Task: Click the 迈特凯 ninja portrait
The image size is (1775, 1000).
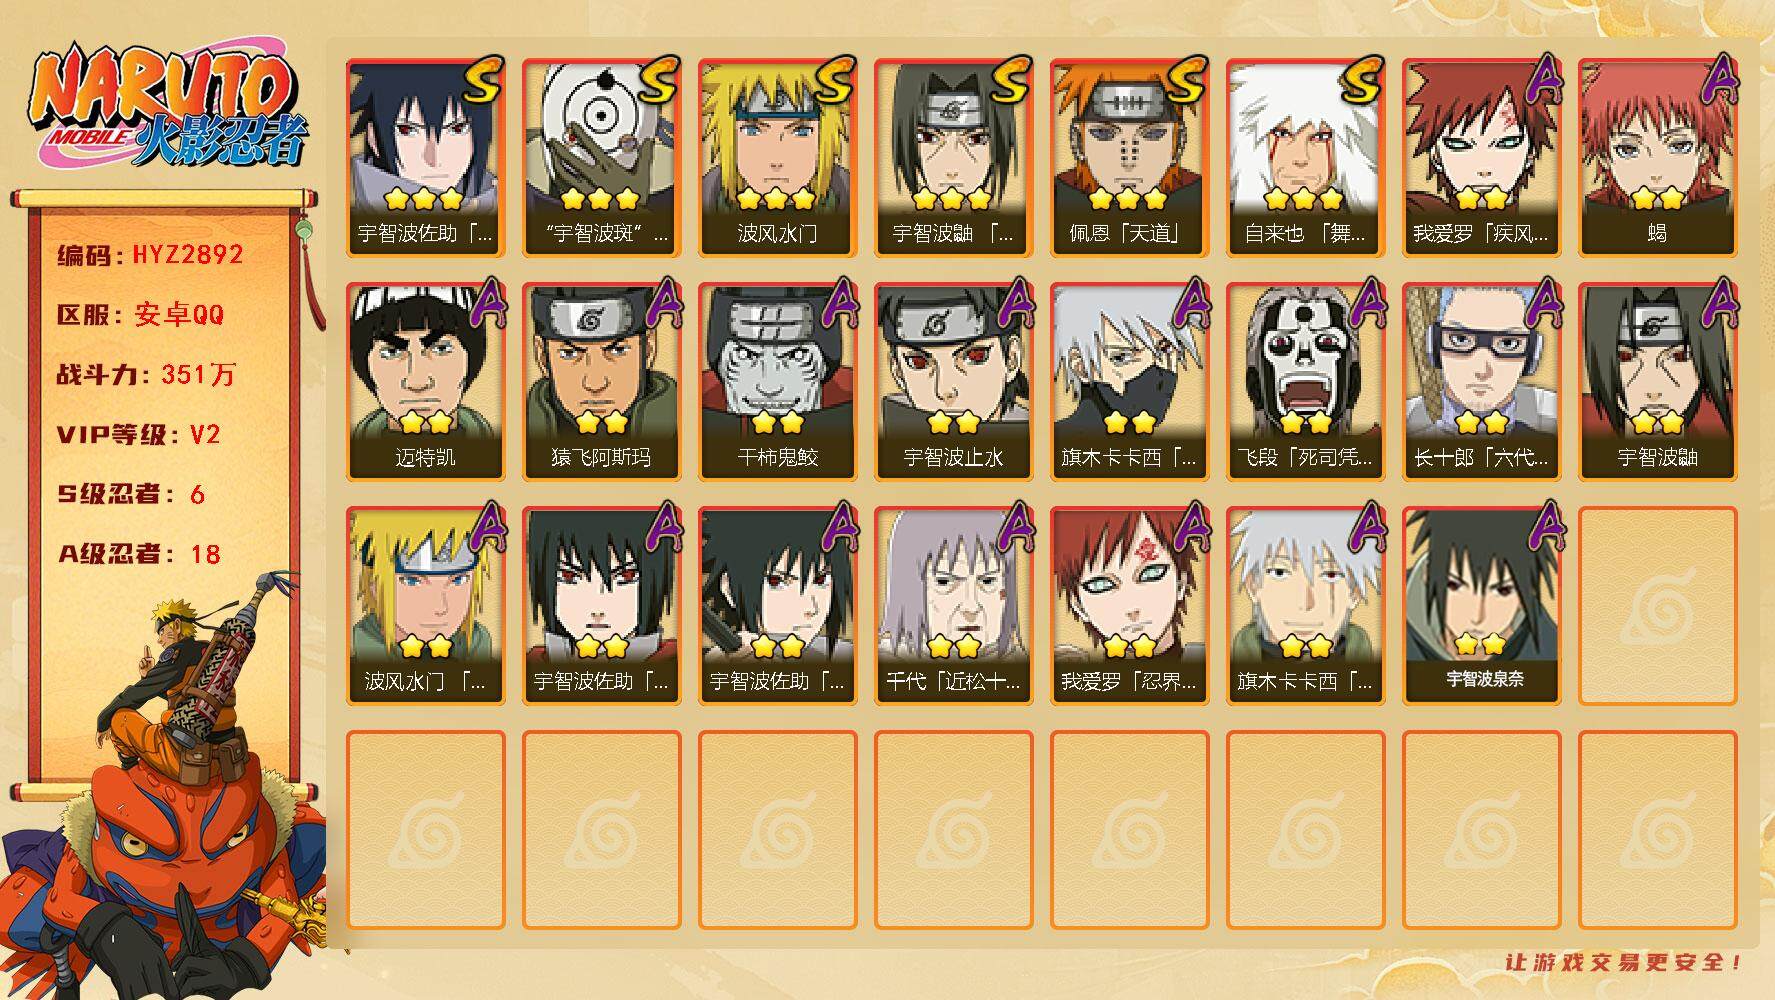Action: [x=425, y=382]
